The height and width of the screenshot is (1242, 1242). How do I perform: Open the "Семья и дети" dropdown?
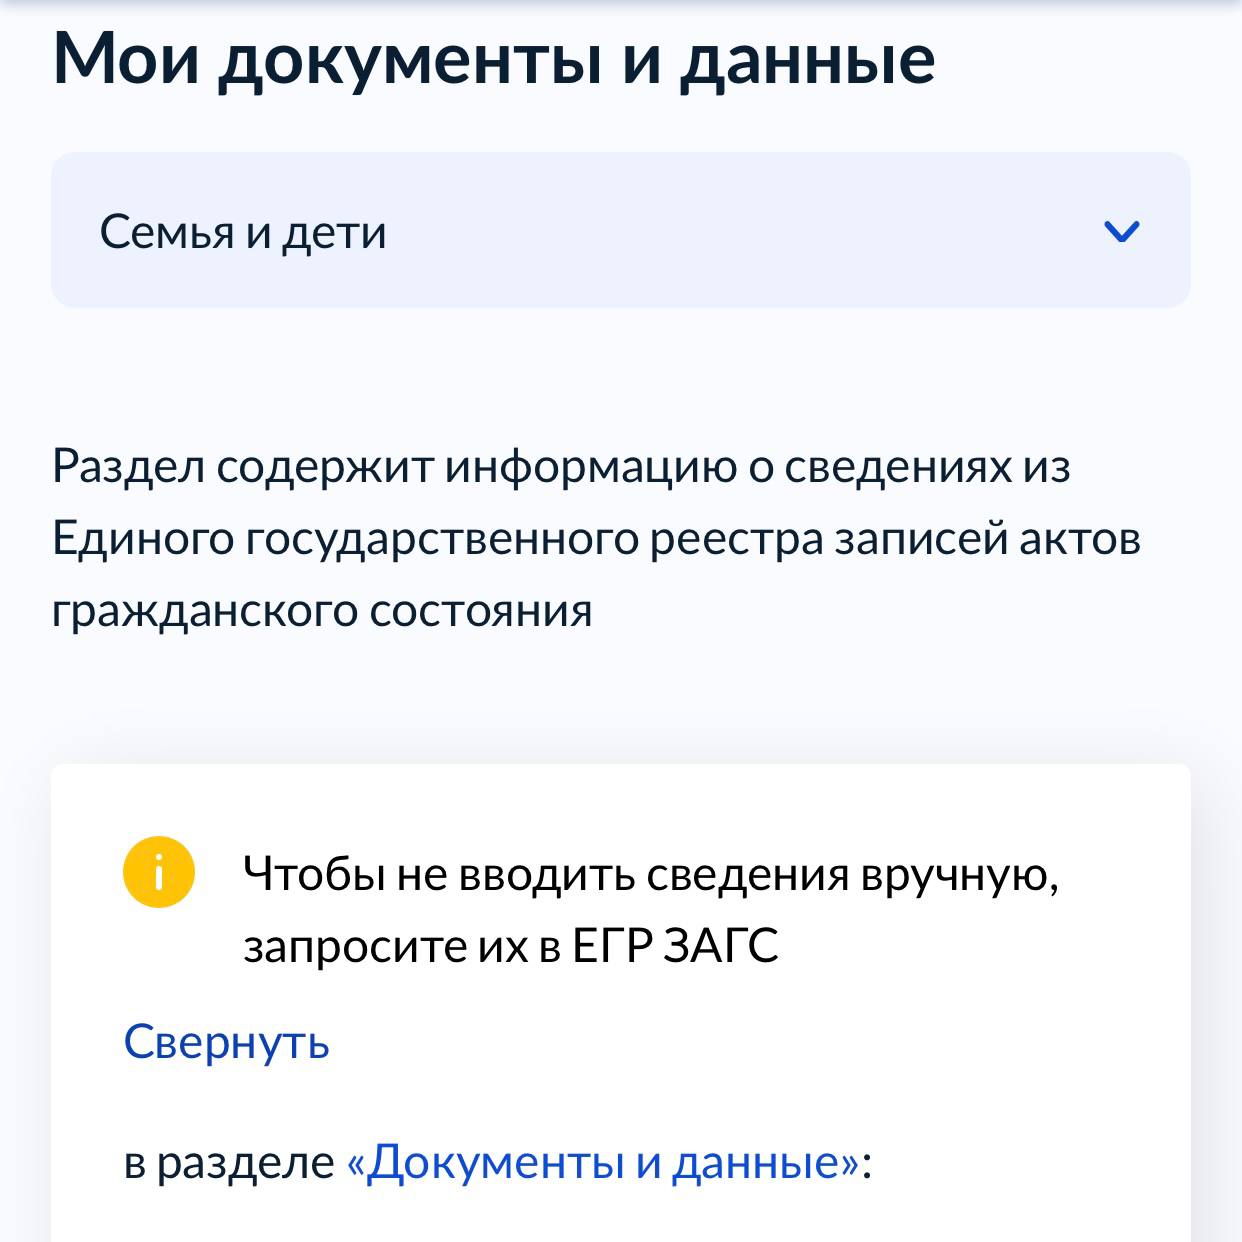point(620,230)
